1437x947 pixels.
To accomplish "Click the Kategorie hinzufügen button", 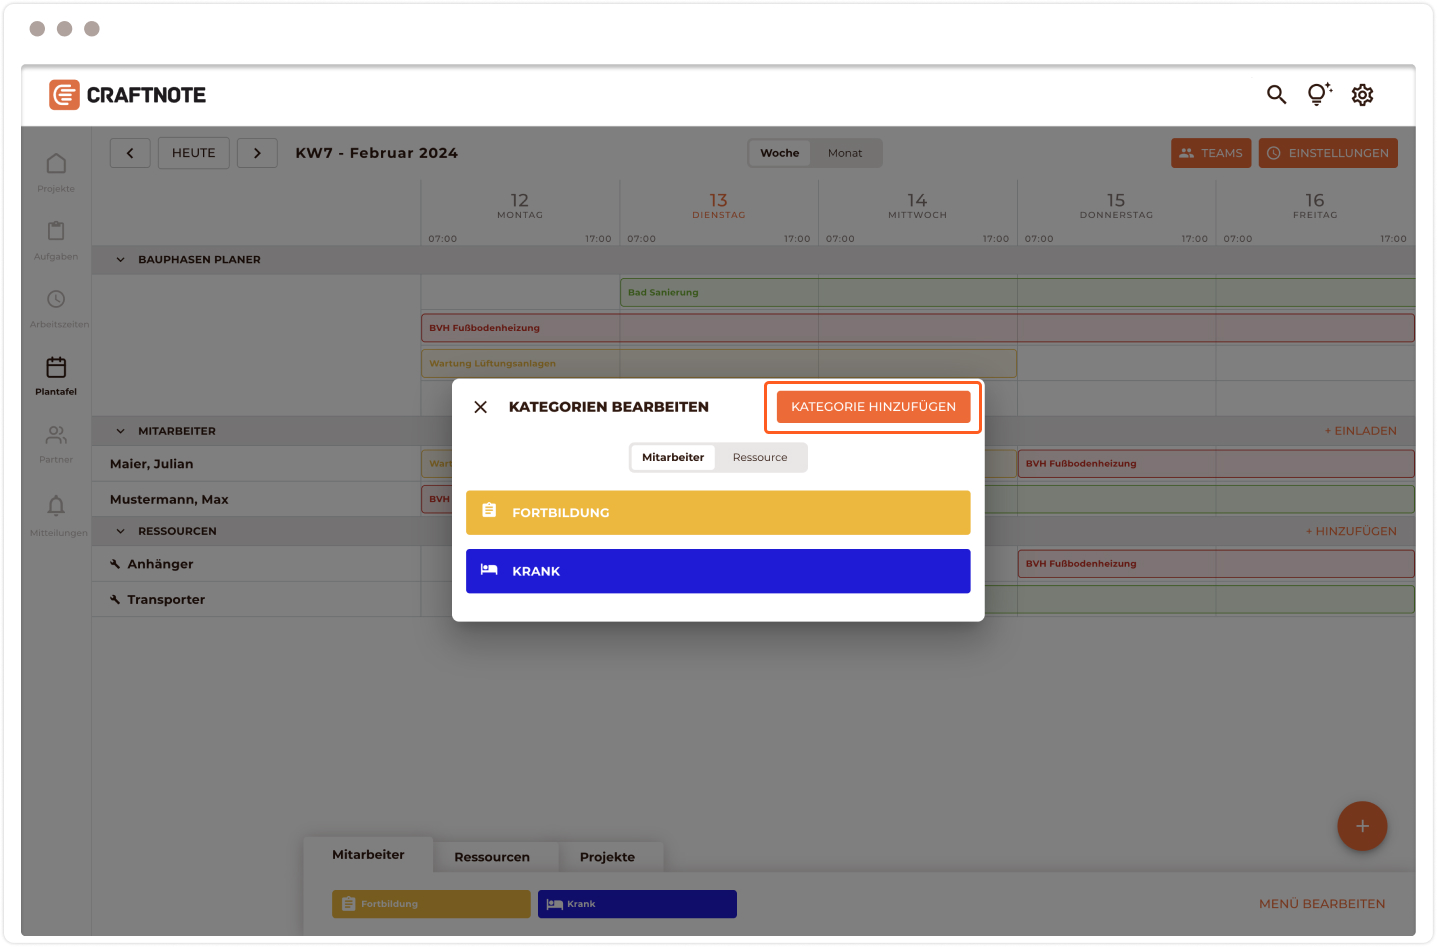I will [873, 407].
